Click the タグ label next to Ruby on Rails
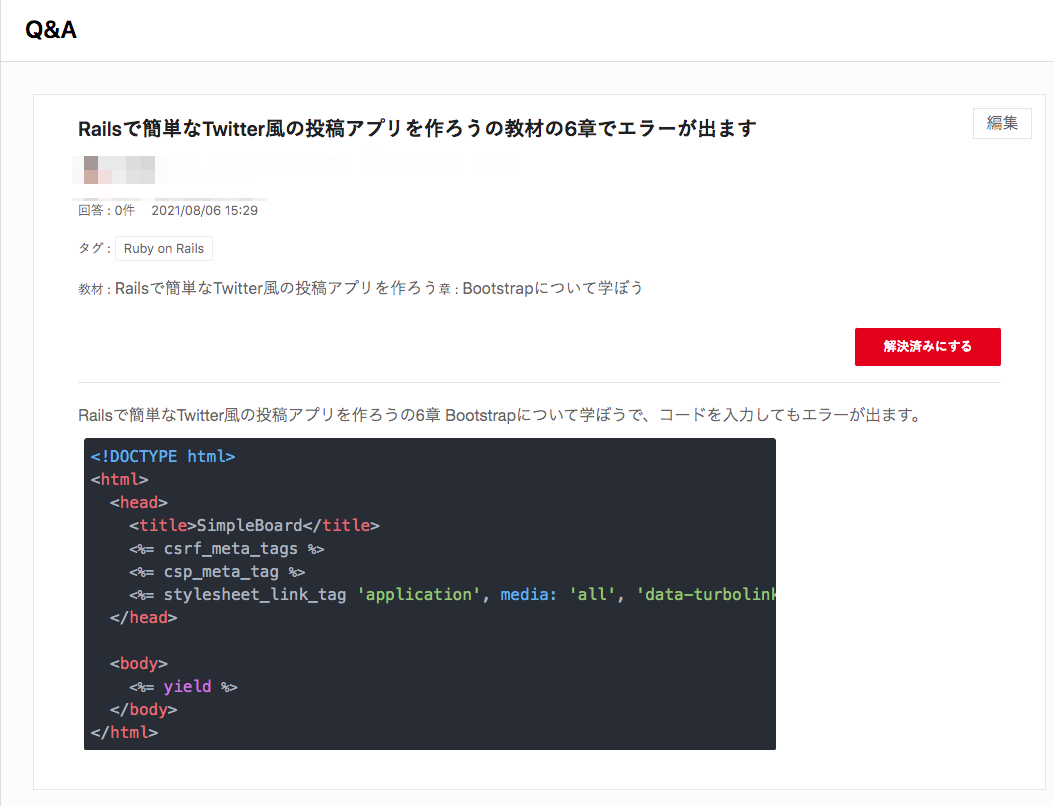Screen dimensions: 1054x806 [x=91, y=248]
